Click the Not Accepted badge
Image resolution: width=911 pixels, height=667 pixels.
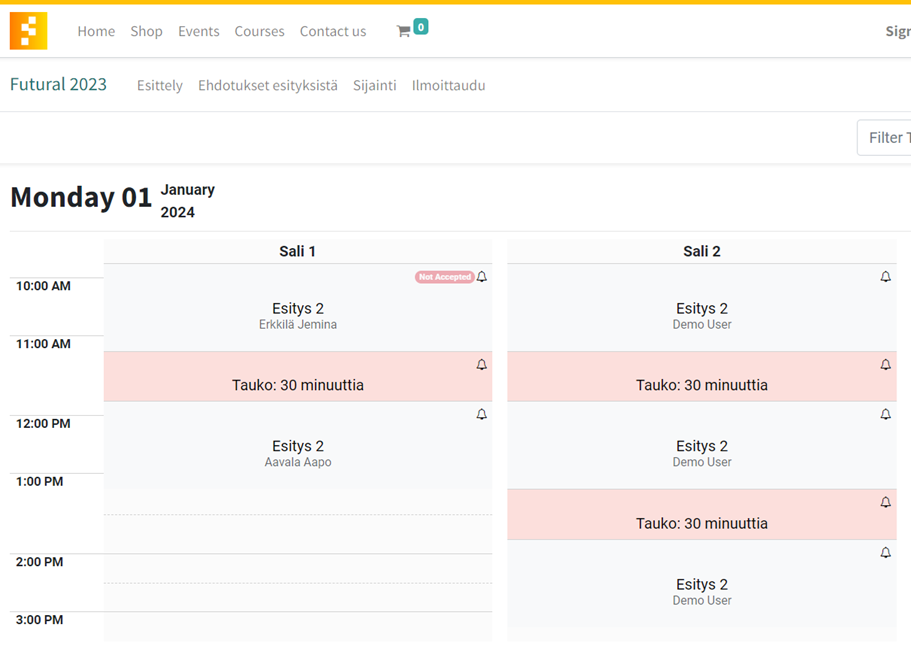444,277
